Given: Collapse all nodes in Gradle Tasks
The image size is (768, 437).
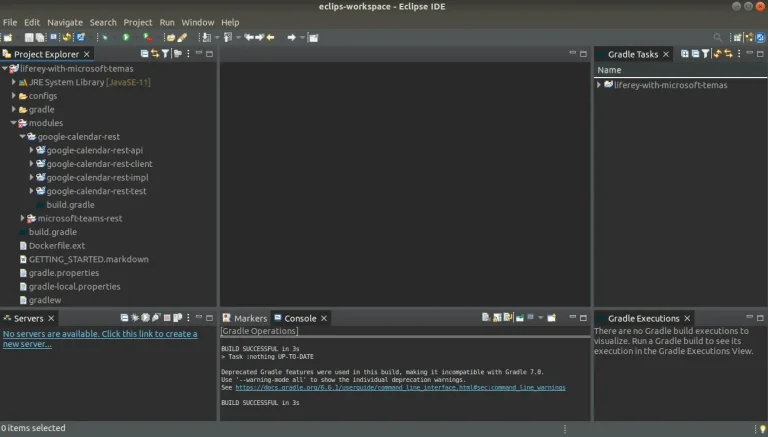Looking at the screenshot, I should tap(695, 53).
